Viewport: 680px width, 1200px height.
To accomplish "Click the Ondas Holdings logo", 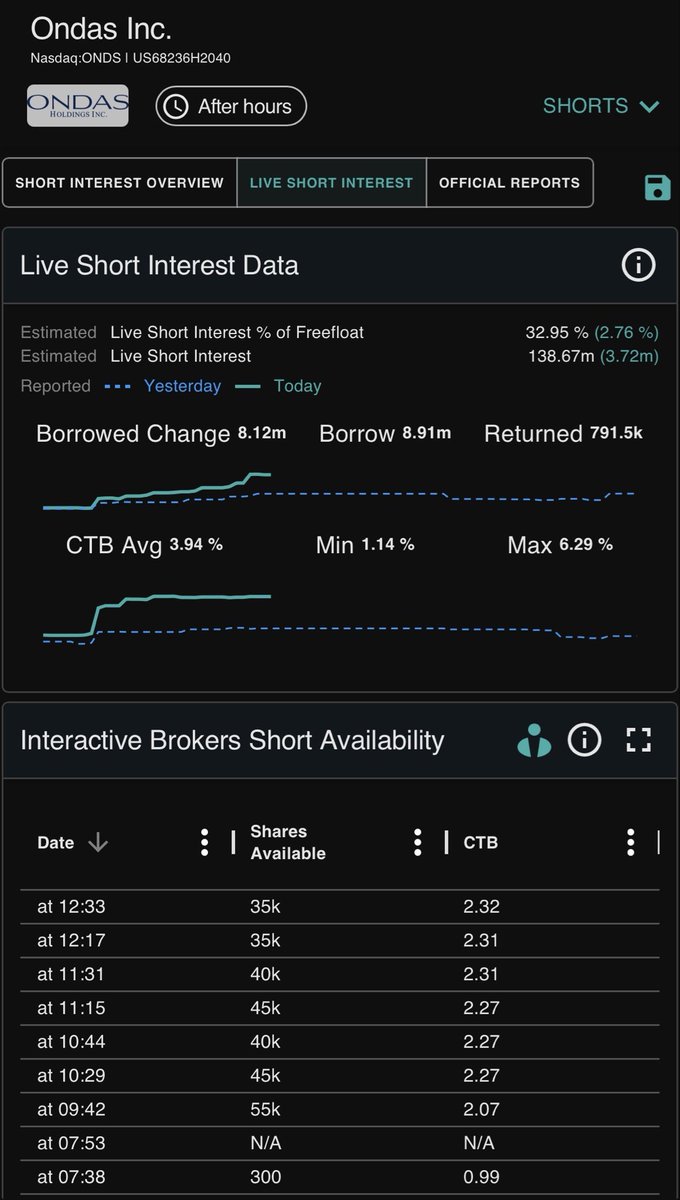I will [x=78, y=105].
